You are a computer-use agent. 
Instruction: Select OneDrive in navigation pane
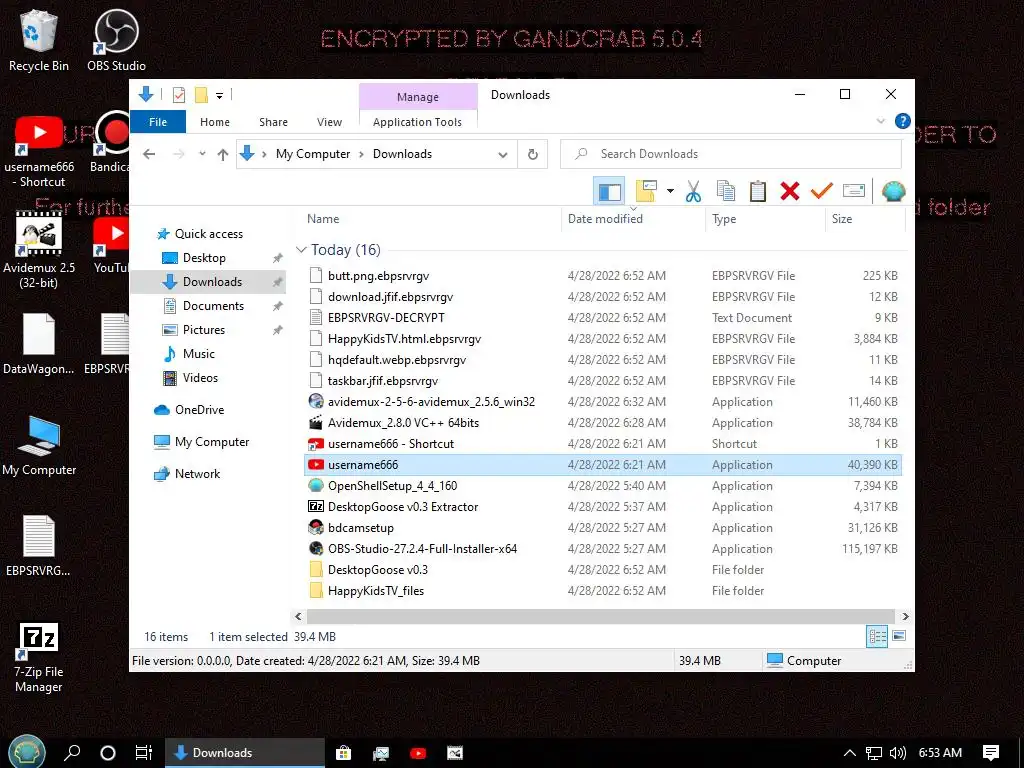[199, 409]
